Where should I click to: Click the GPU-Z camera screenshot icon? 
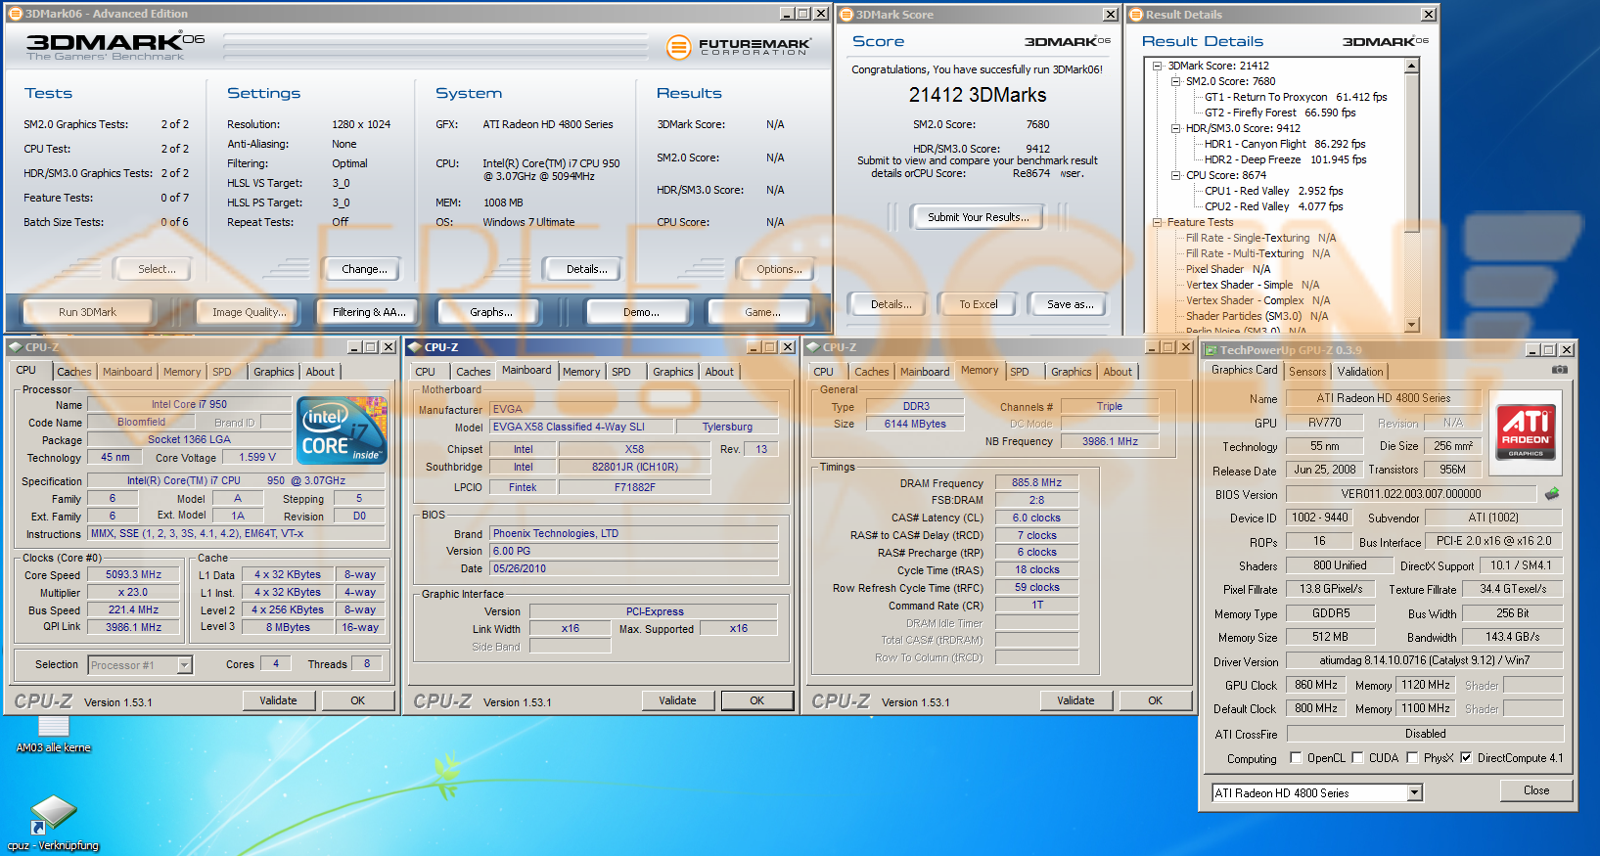click(x=1559, y=370)
